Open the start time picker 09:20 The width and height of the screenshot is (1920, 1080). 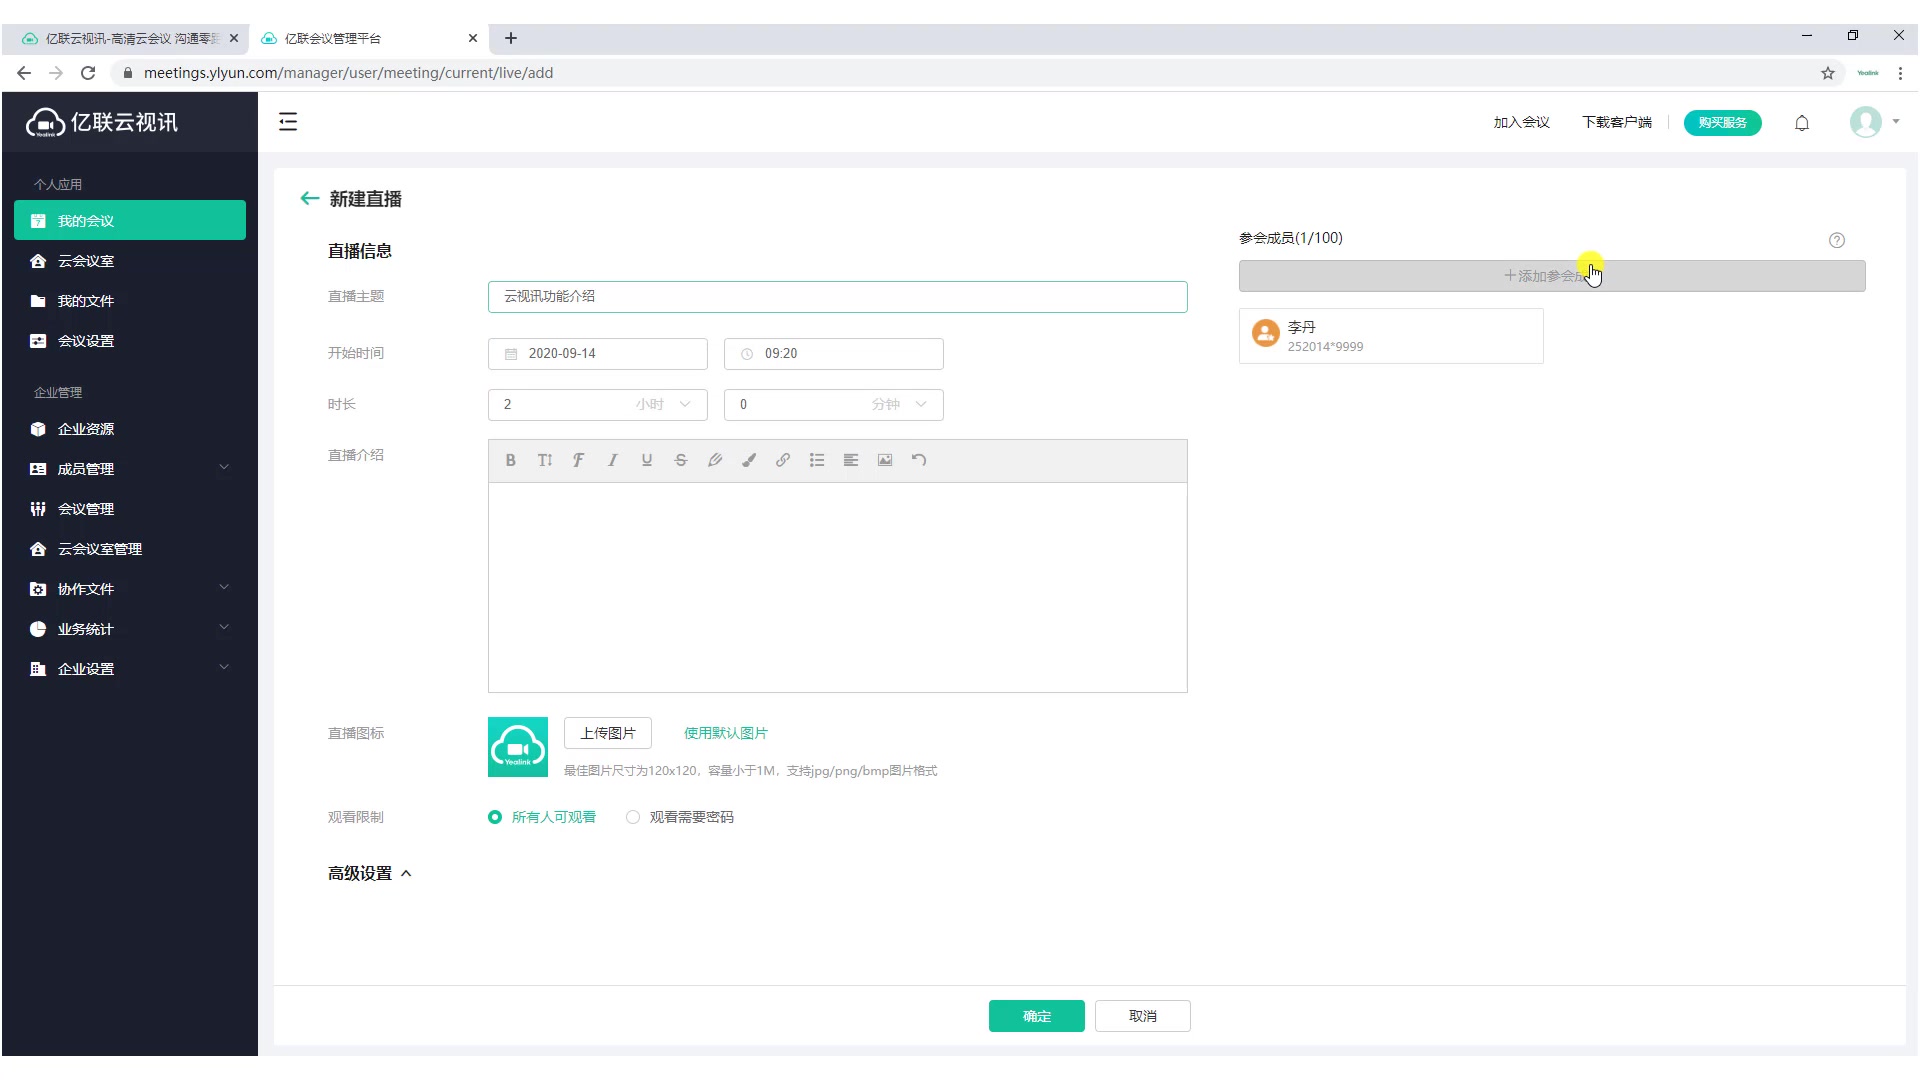click(x=833, y=353)
